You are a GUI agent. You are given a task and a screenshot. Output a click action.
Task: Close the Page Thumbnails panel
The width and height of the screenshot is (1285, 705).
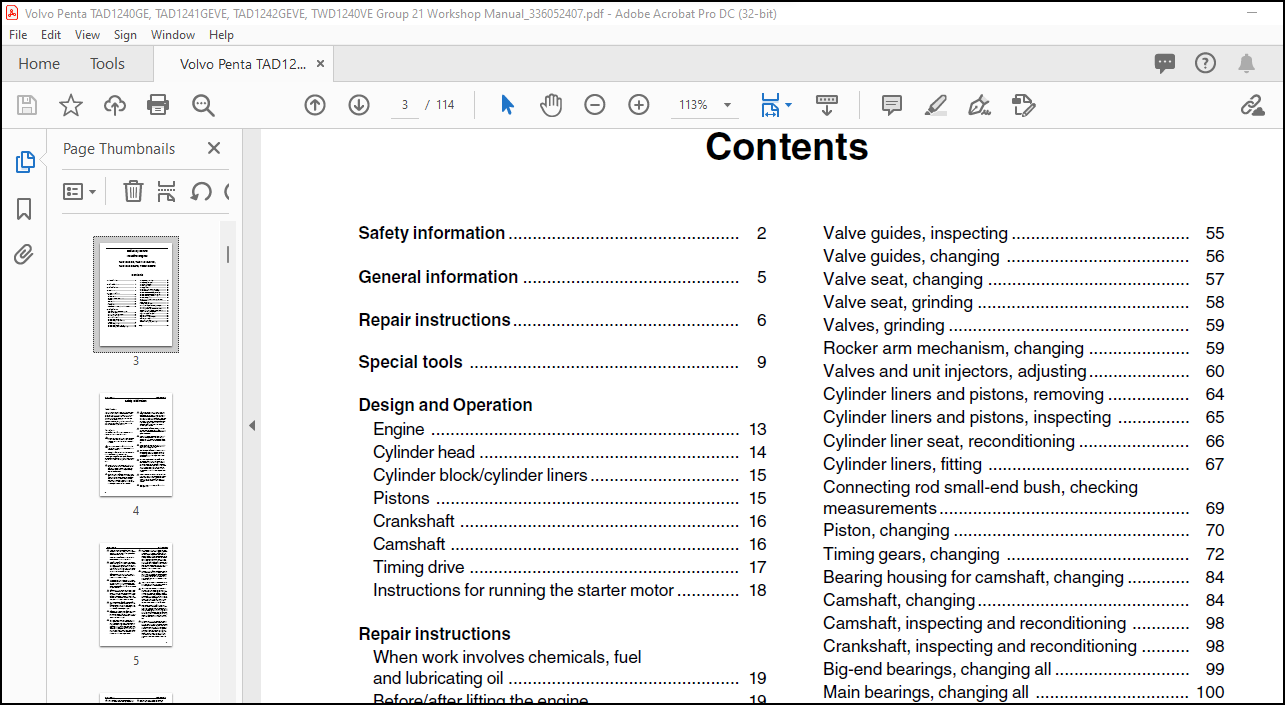pos(213,148)
